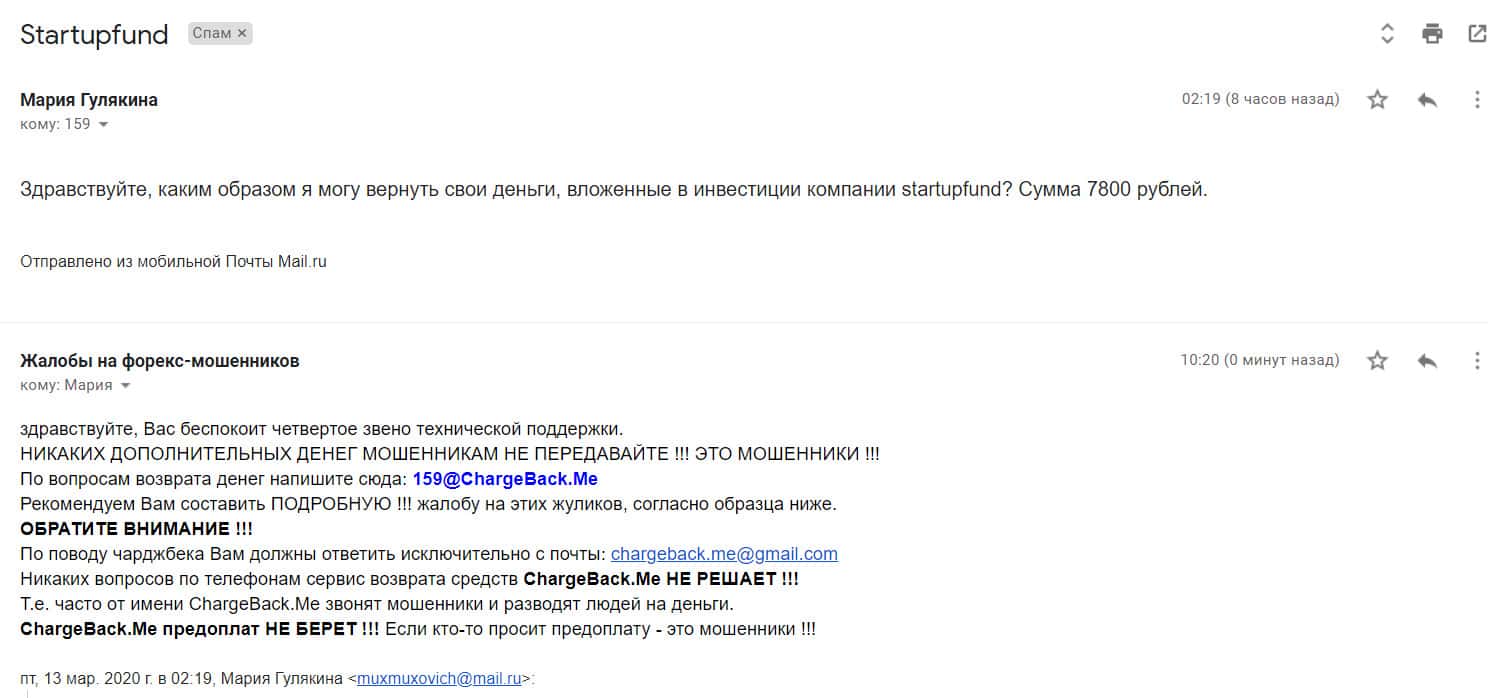Expand recipient details next to 'кому: 159'
The height and width of the screenshot is (698, 1508).
click(x=103, y=125)
